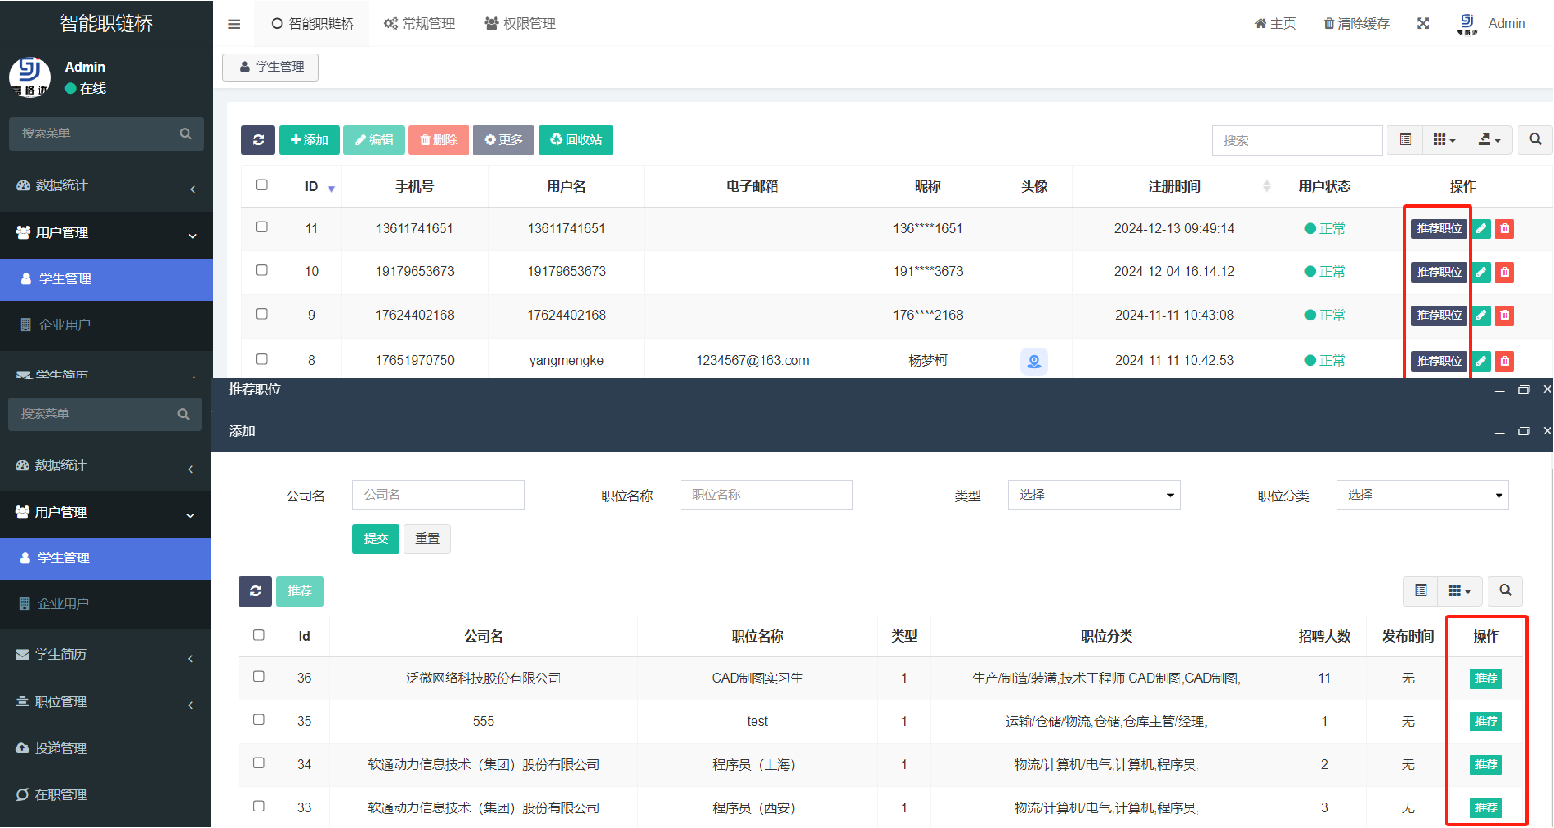Check the box for user ID 9

(x=262, y=314)
